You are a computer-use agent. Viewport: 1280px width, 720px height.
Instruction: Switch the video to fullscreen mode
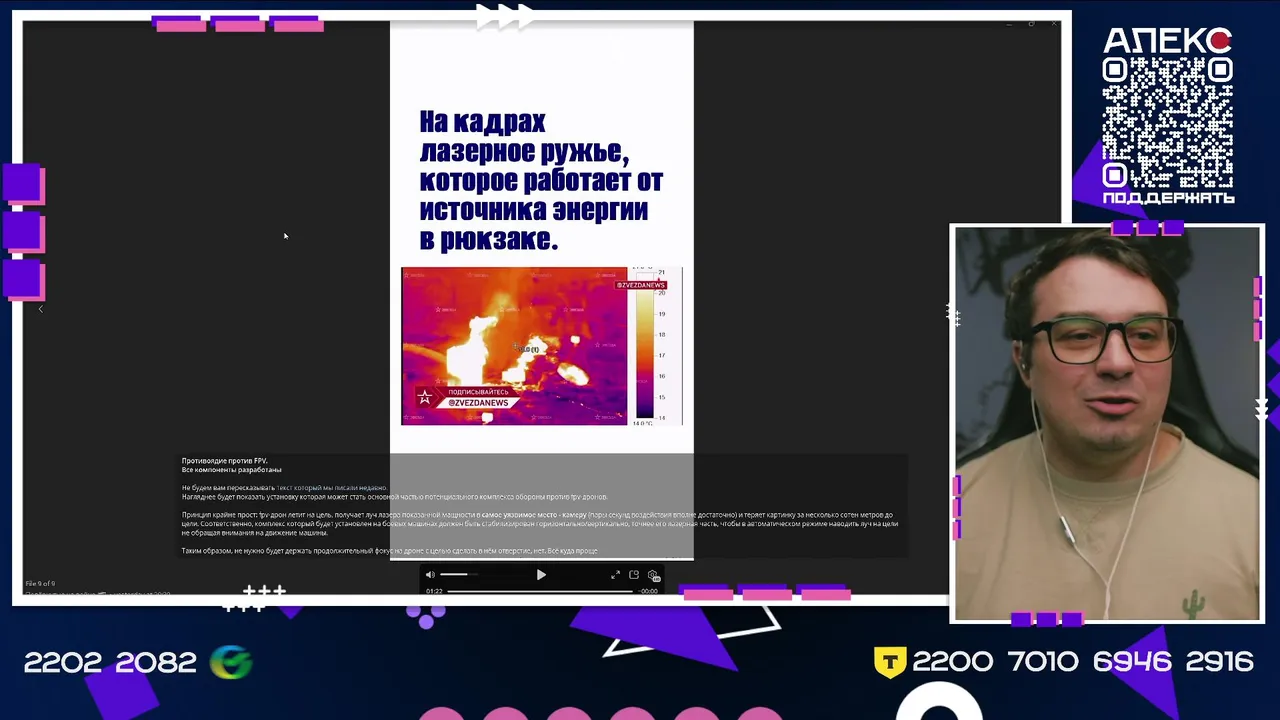615,575
